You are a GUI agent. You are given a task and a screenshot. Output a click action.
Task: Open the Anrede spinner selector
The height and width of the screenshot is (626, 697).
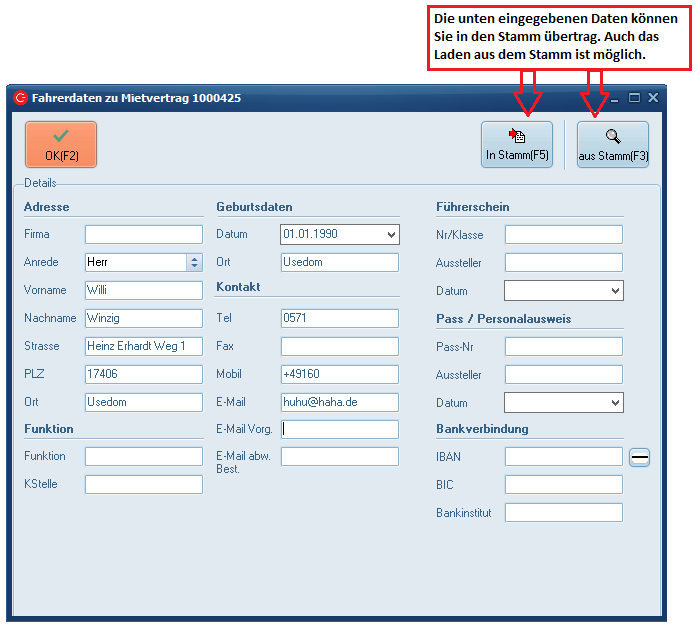point(194,262)
